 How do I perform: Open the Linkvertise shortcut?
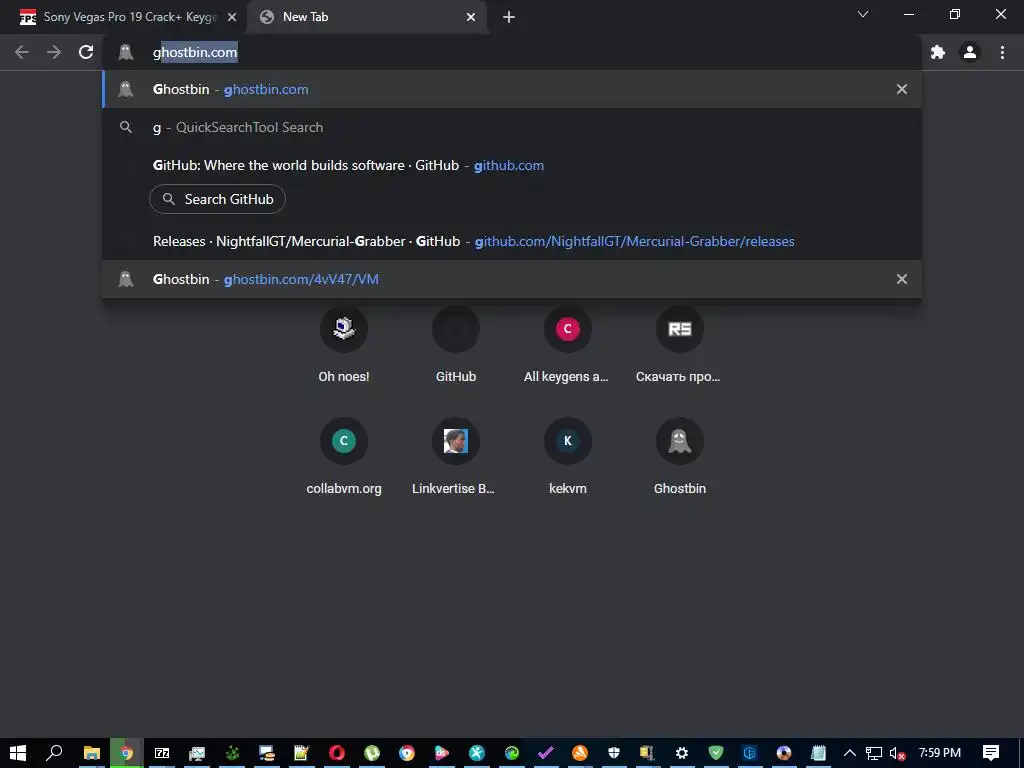[x=456, y=455]
